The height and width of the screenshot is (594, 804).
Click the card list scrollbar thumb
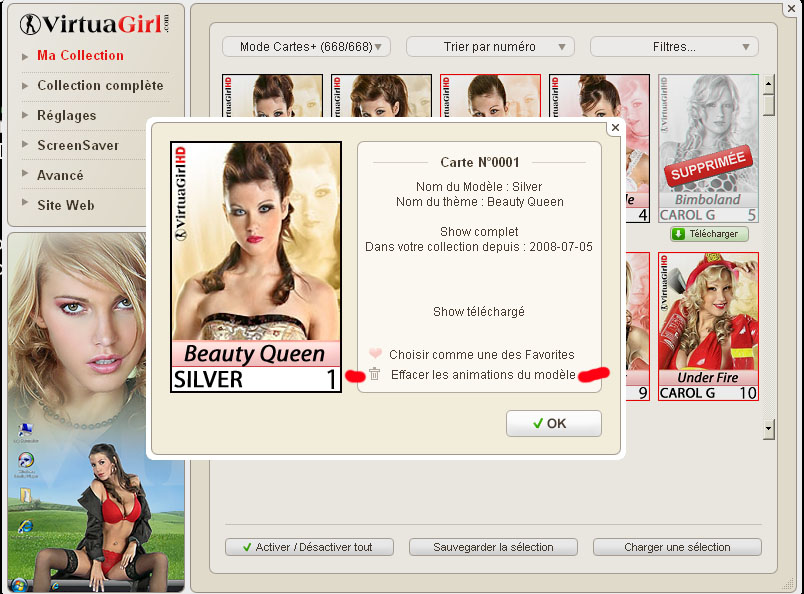point(768,105)
